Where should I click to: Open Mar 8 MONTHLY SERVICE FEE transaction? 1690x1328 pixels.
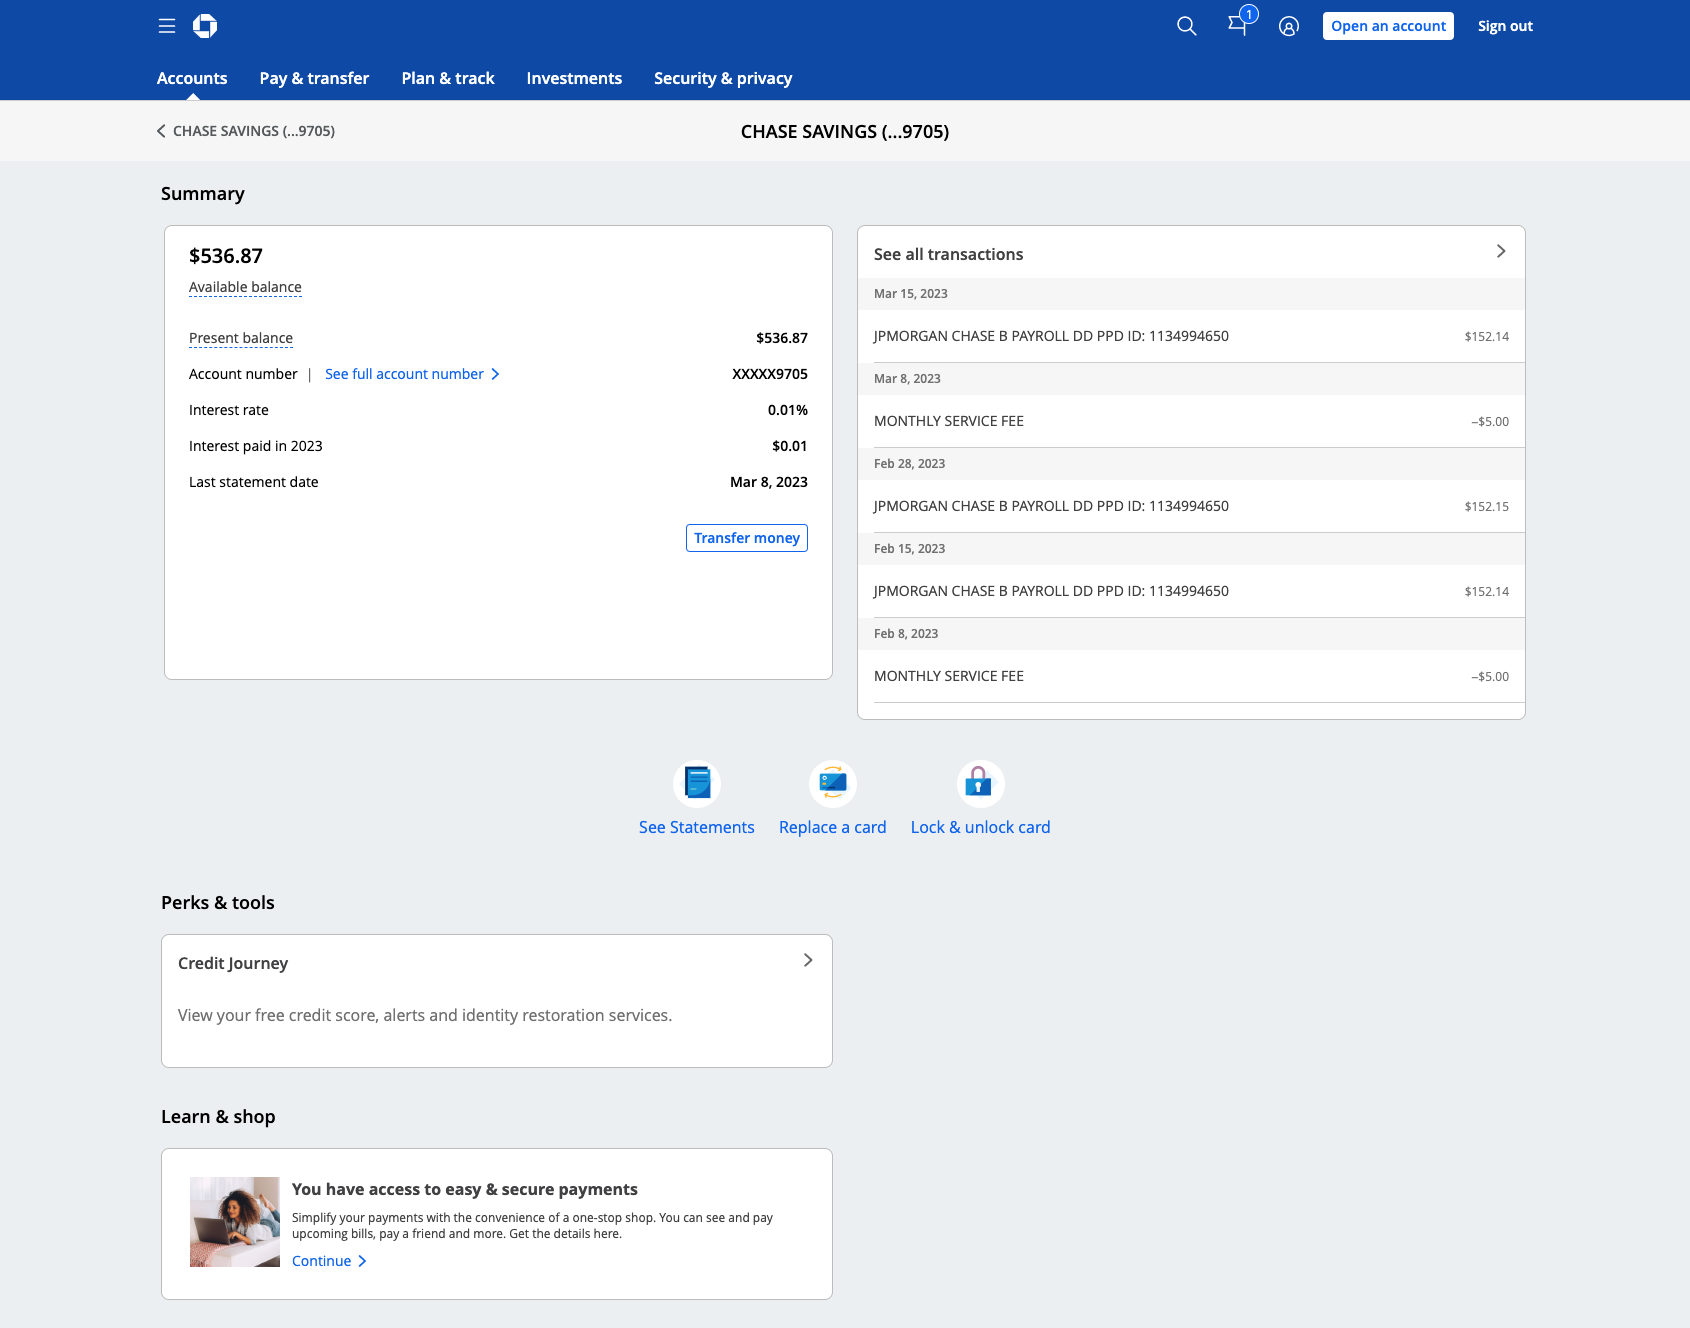pos(1191,421)
